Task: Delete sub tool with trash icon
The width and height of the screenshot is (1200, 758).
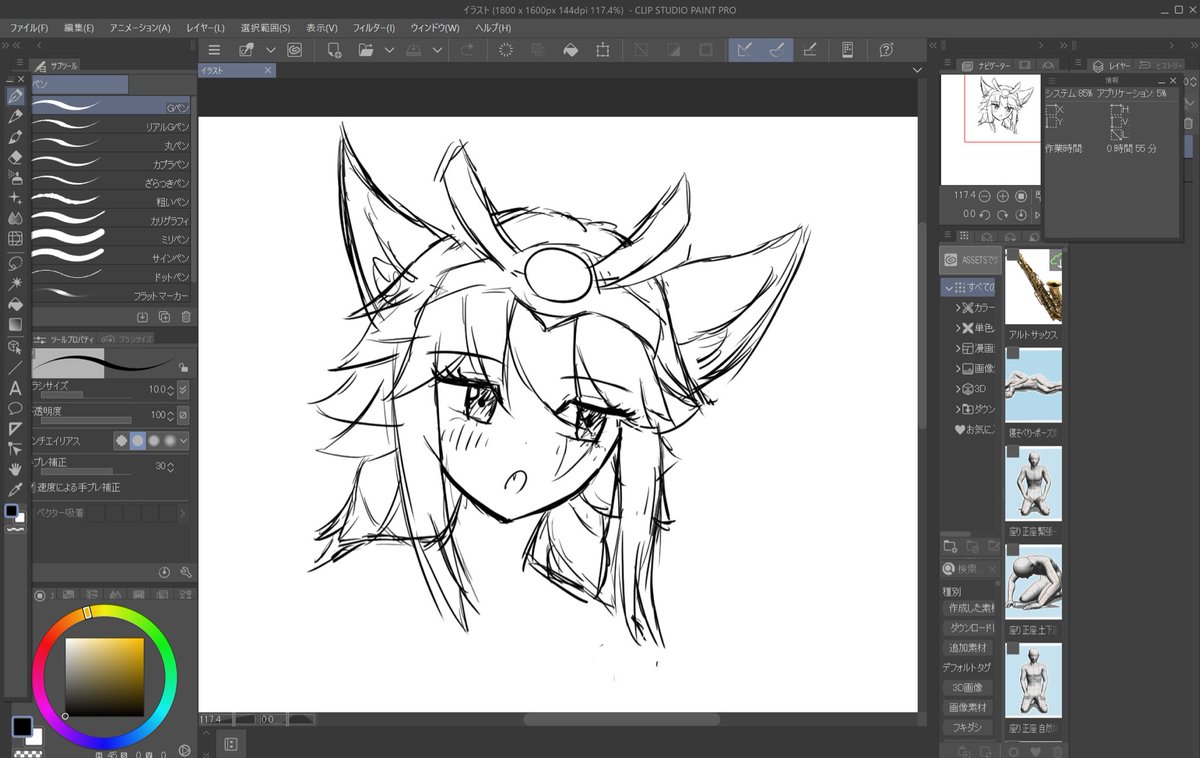Action: pyautogui.click(x=186, y=317)
